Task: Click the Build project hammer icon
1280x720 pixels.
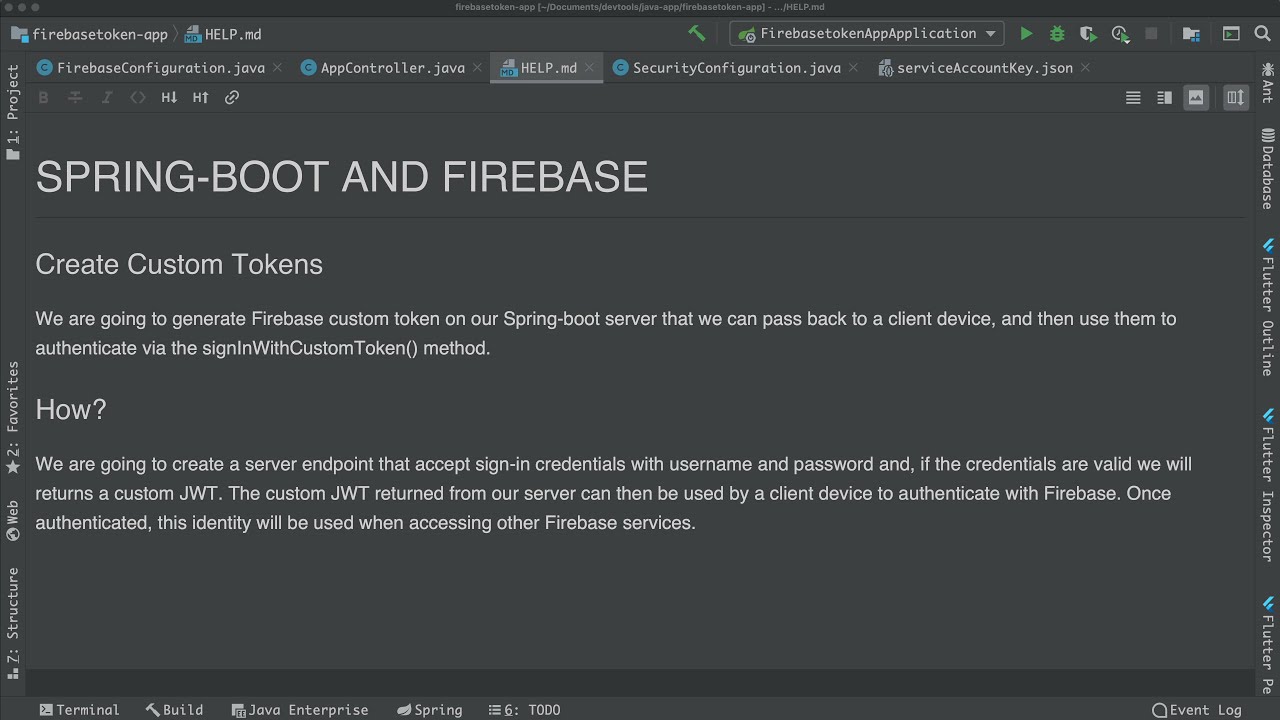Action: coord(697,33)
